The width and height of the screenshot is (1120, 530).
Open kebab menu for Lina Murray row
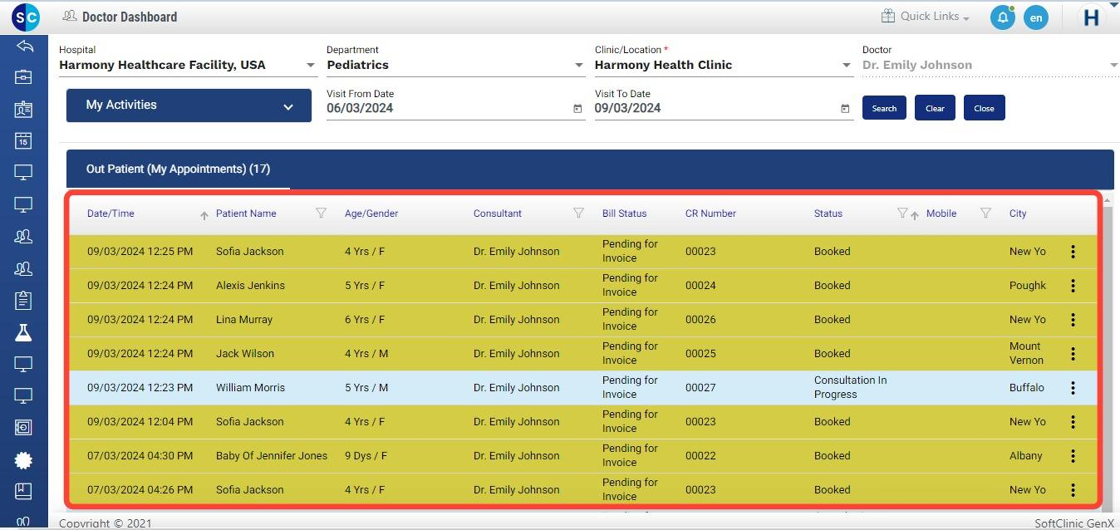[1073, 319]
